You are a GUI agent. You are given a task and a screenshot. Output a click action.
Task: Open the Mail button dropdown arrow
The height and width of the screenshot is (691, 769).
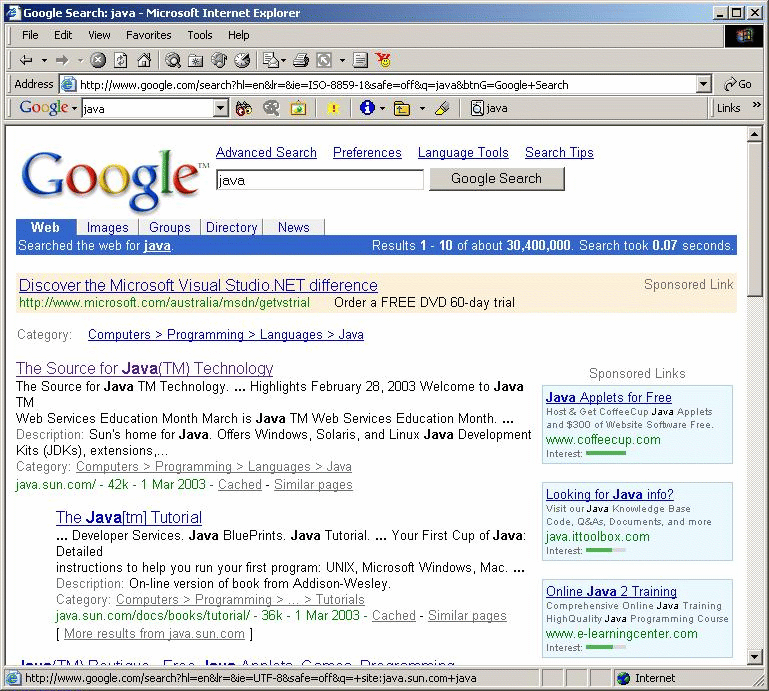pyautogui.click(x=283, y=60)
